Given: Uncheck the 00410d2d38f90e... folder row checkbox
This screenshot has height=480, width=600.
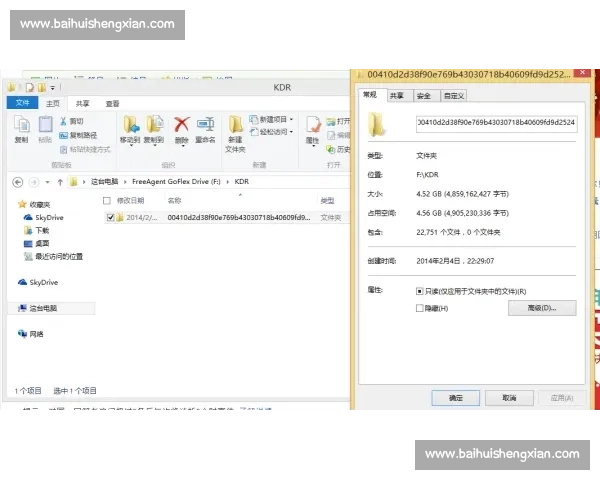Looking at the screenshot, I should 111,217.
